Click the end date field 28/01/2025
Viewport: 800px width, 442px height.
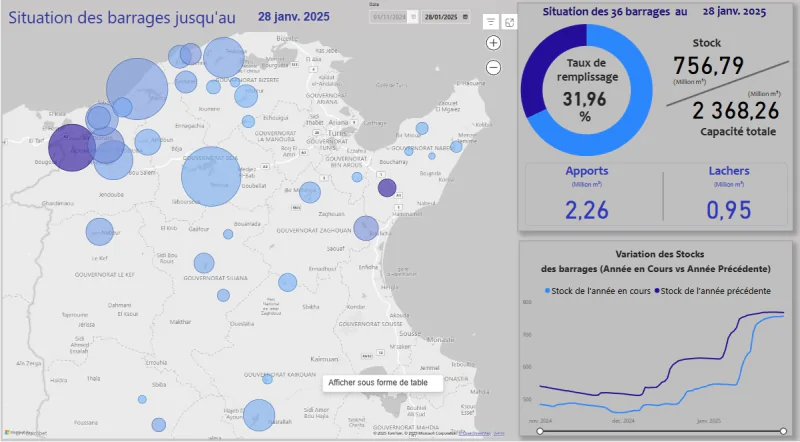coord(441,17)
